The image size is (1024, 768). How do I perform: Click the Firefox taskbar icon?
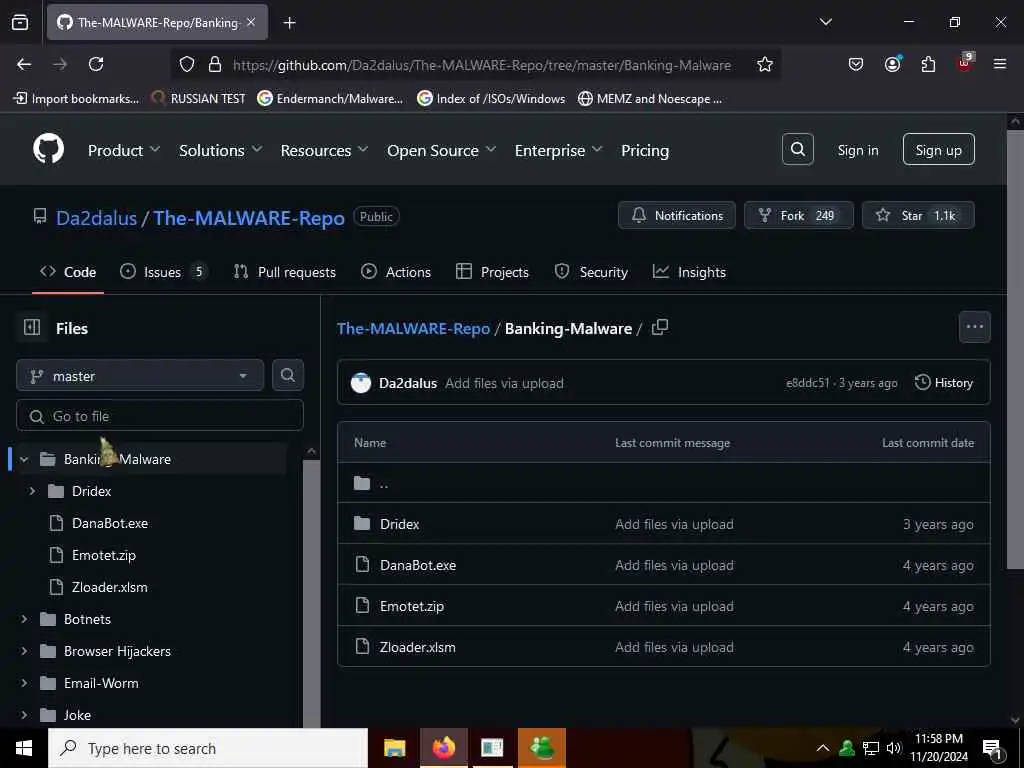pyautogui.click(x=443, y=748)
